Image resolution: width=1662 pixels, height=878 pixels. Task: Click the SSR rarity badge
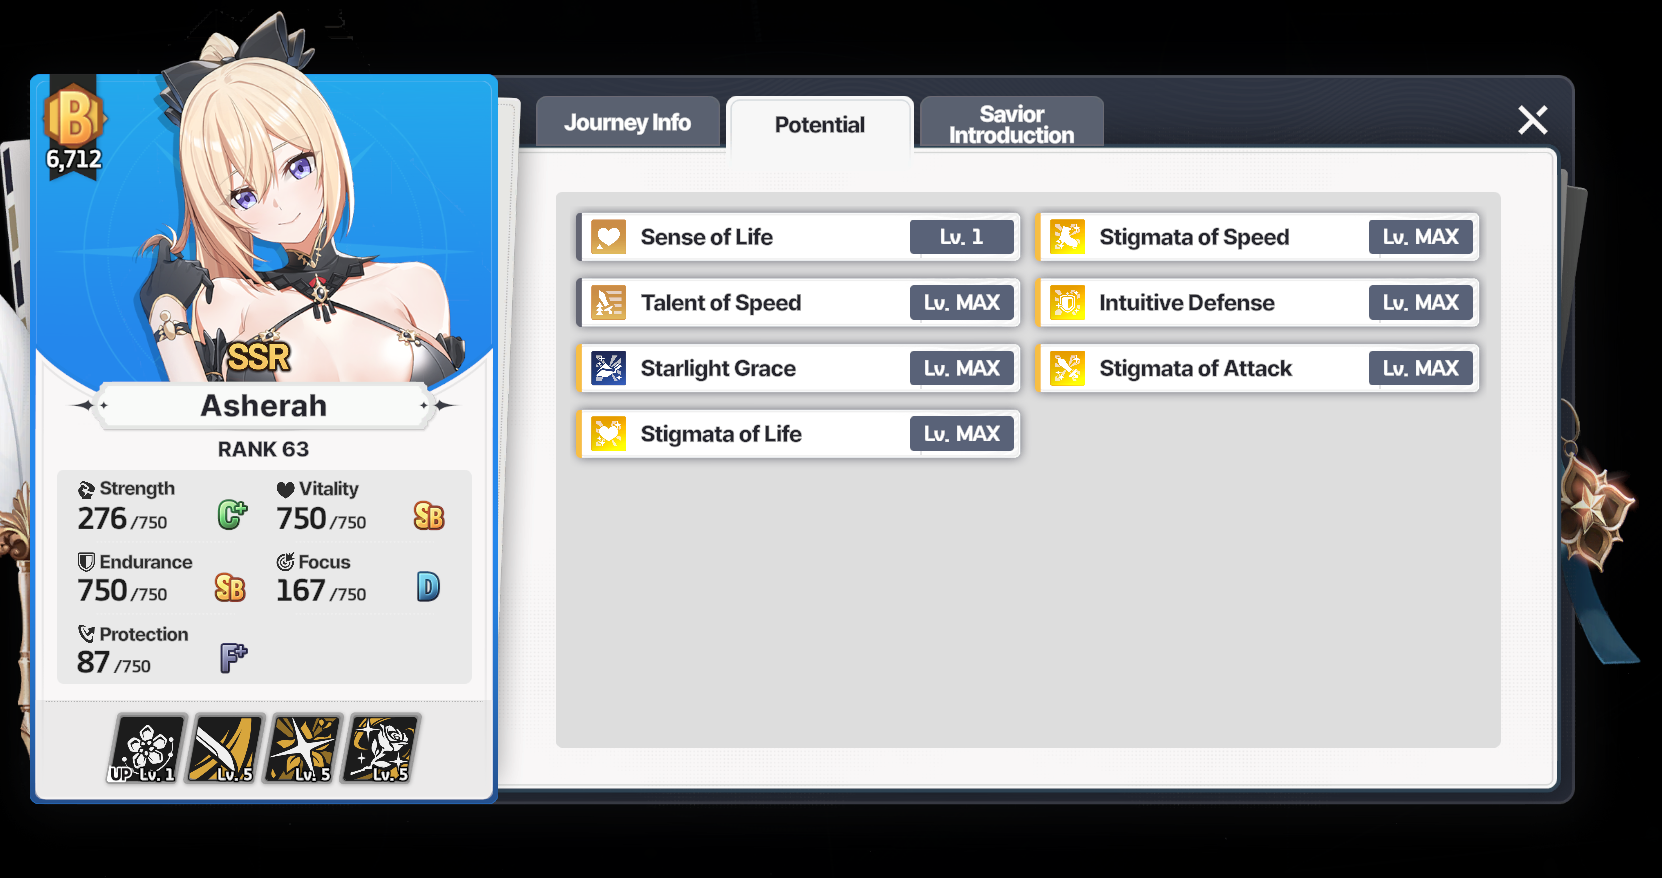[258, 357]
